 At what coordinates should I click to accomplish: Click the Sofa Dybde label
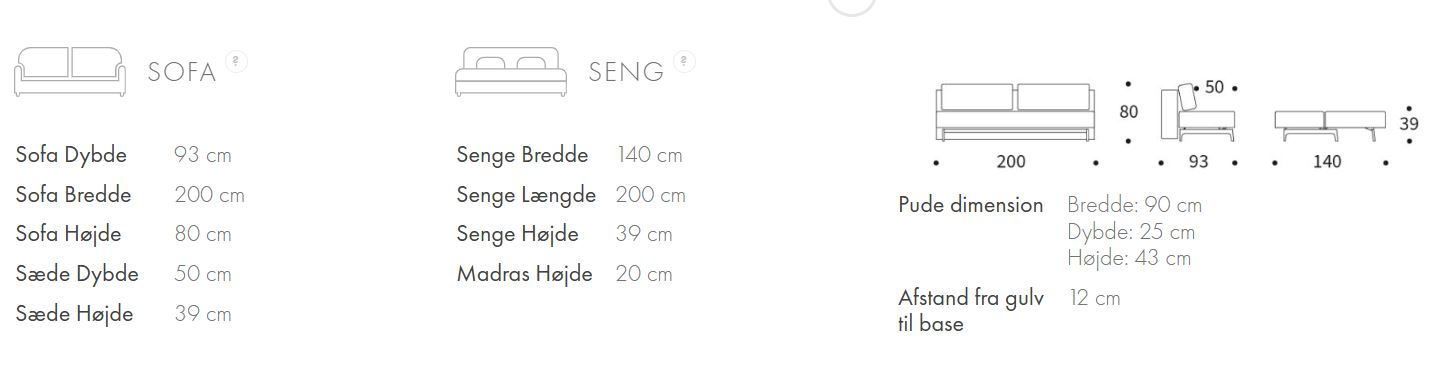(72, 155)
